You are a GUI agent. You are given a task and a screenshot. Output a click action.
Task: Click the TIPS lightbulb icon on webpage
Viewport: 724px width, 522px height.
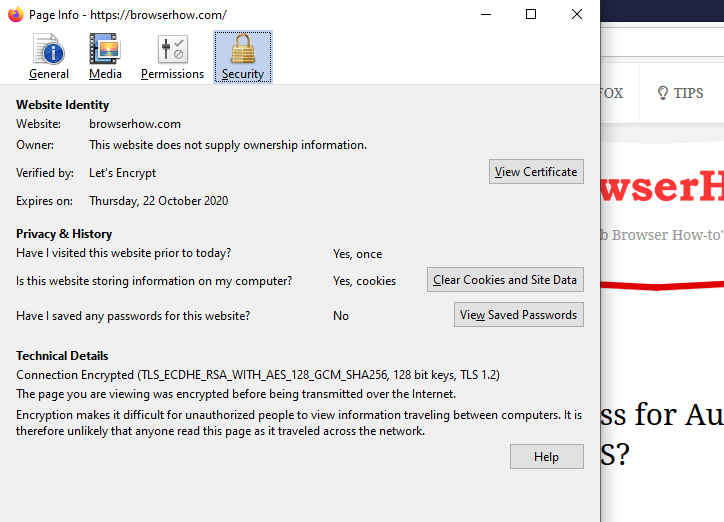pos(663,93)
